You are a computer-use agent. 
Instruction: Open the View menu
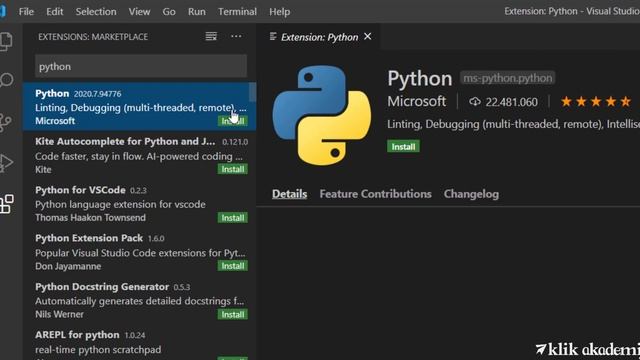[139, 11]
